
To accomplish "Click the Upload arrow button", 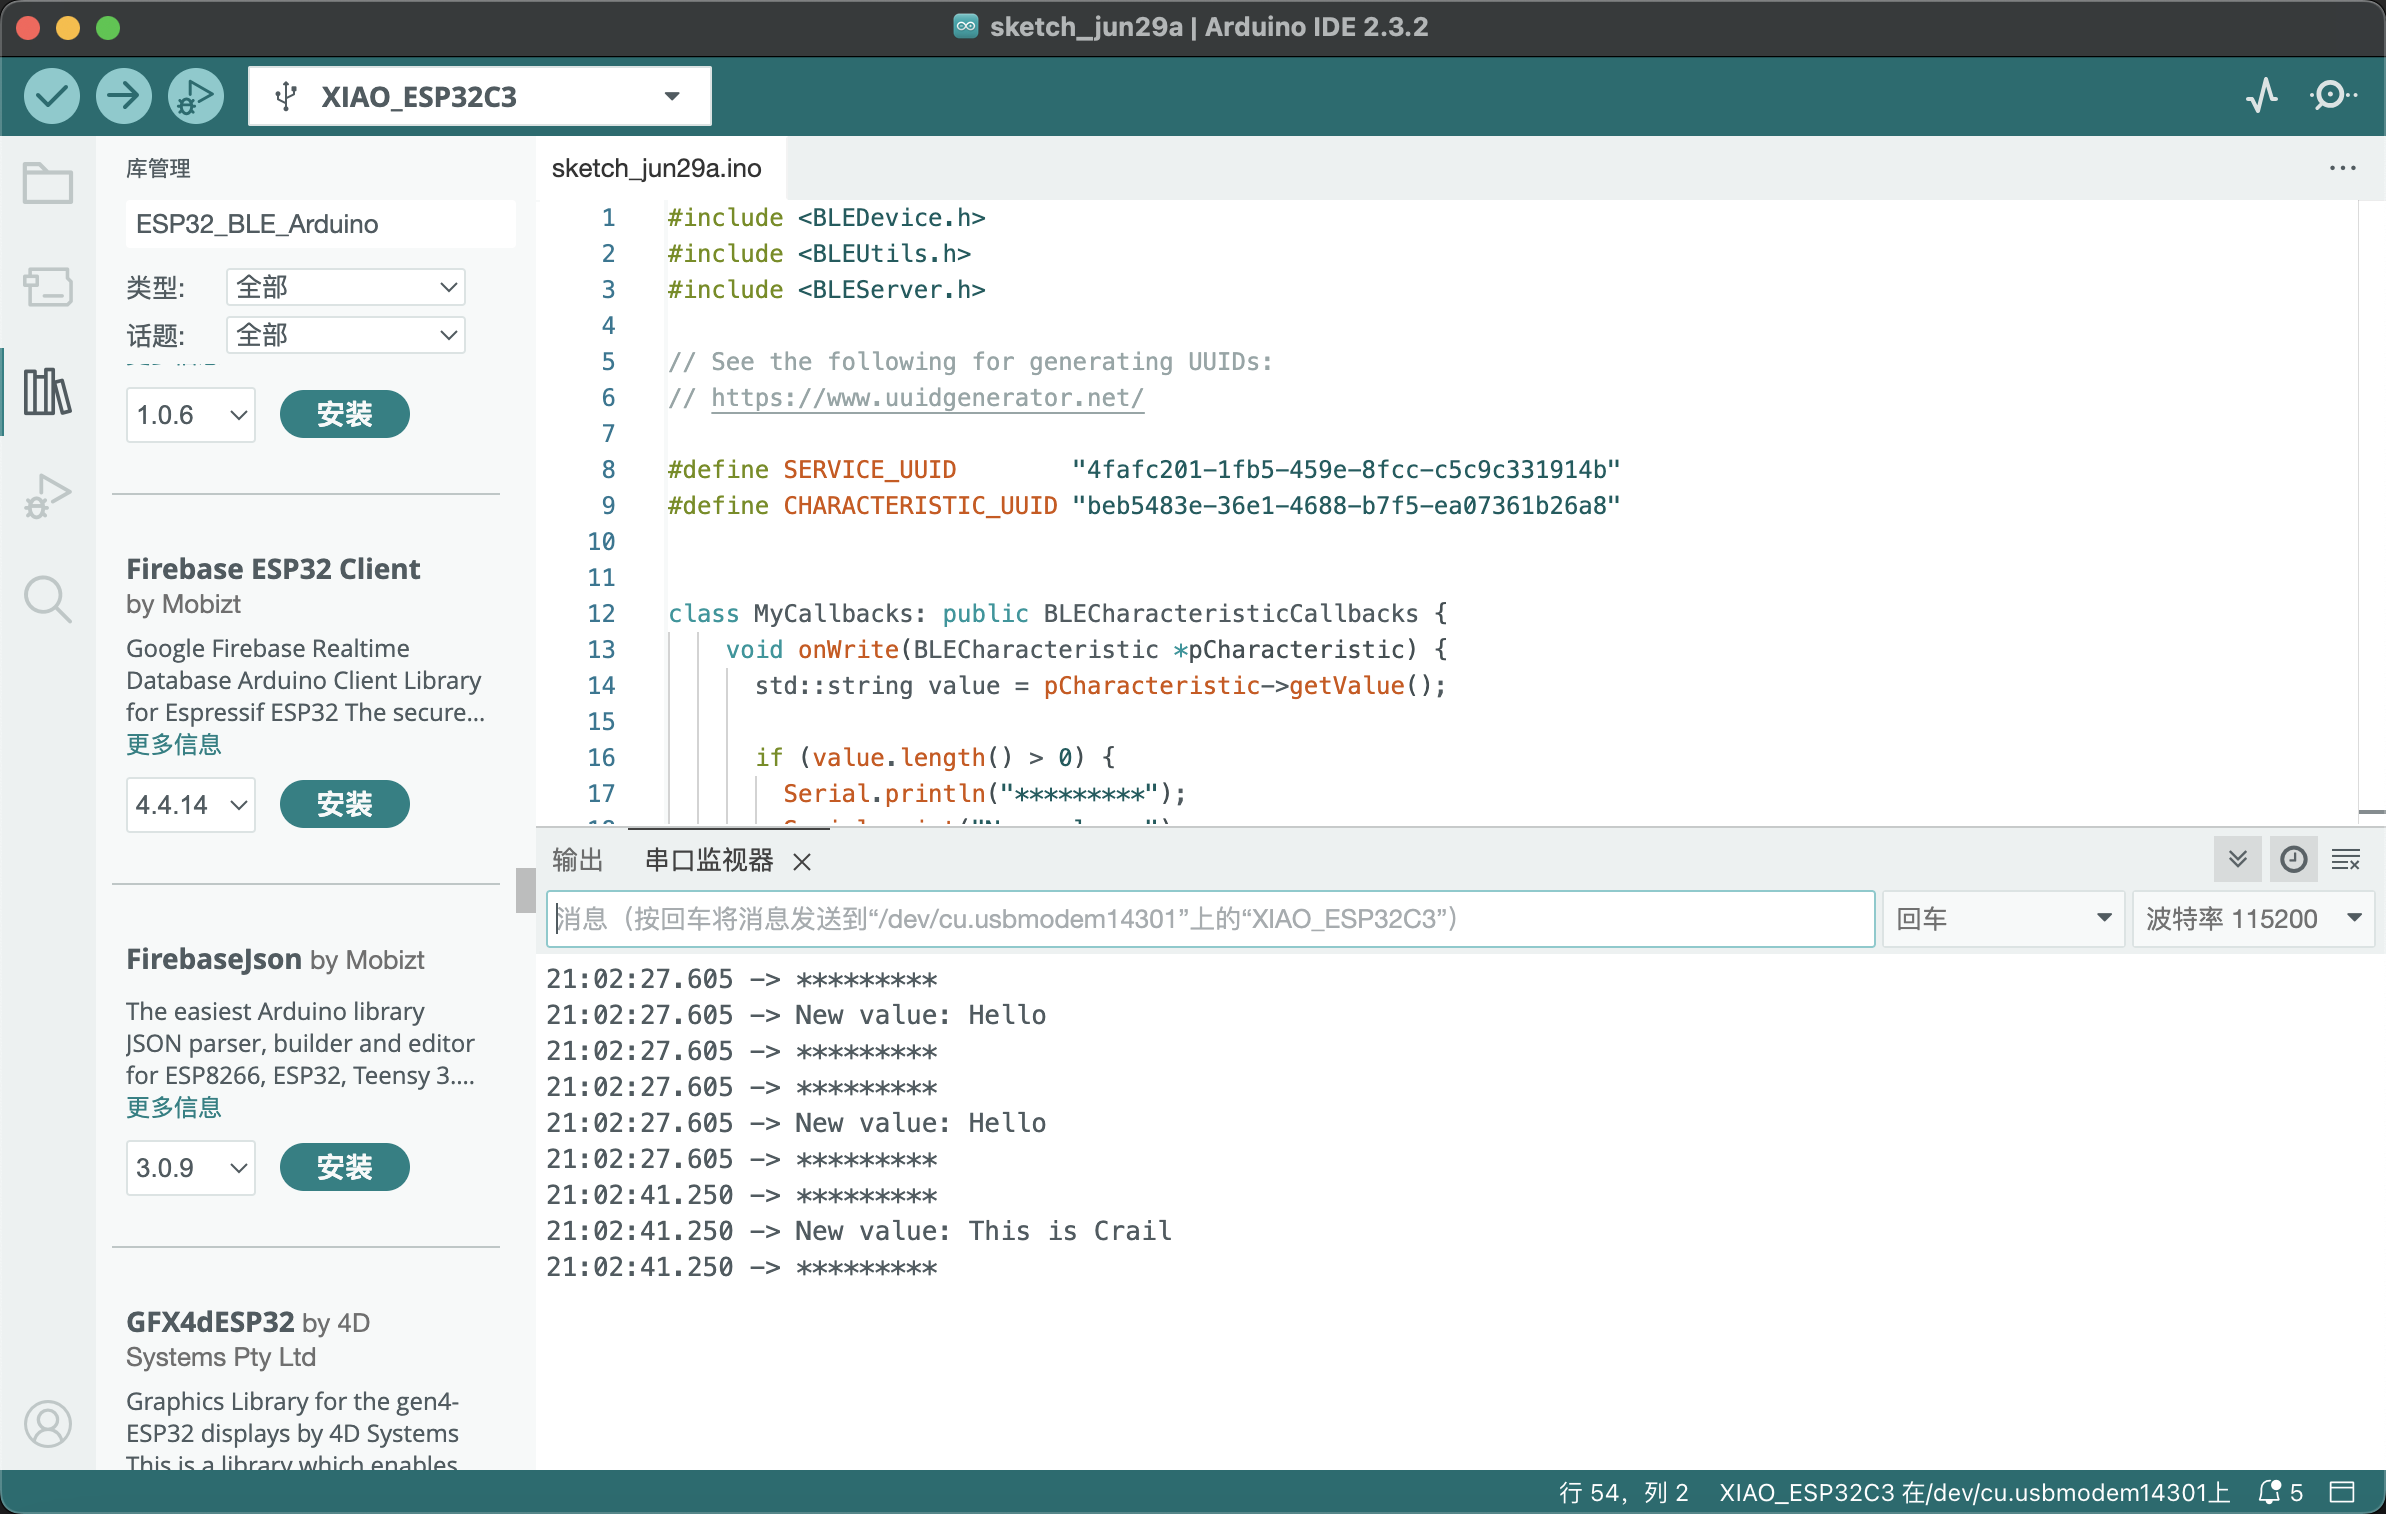I will [x=123, y=96].
